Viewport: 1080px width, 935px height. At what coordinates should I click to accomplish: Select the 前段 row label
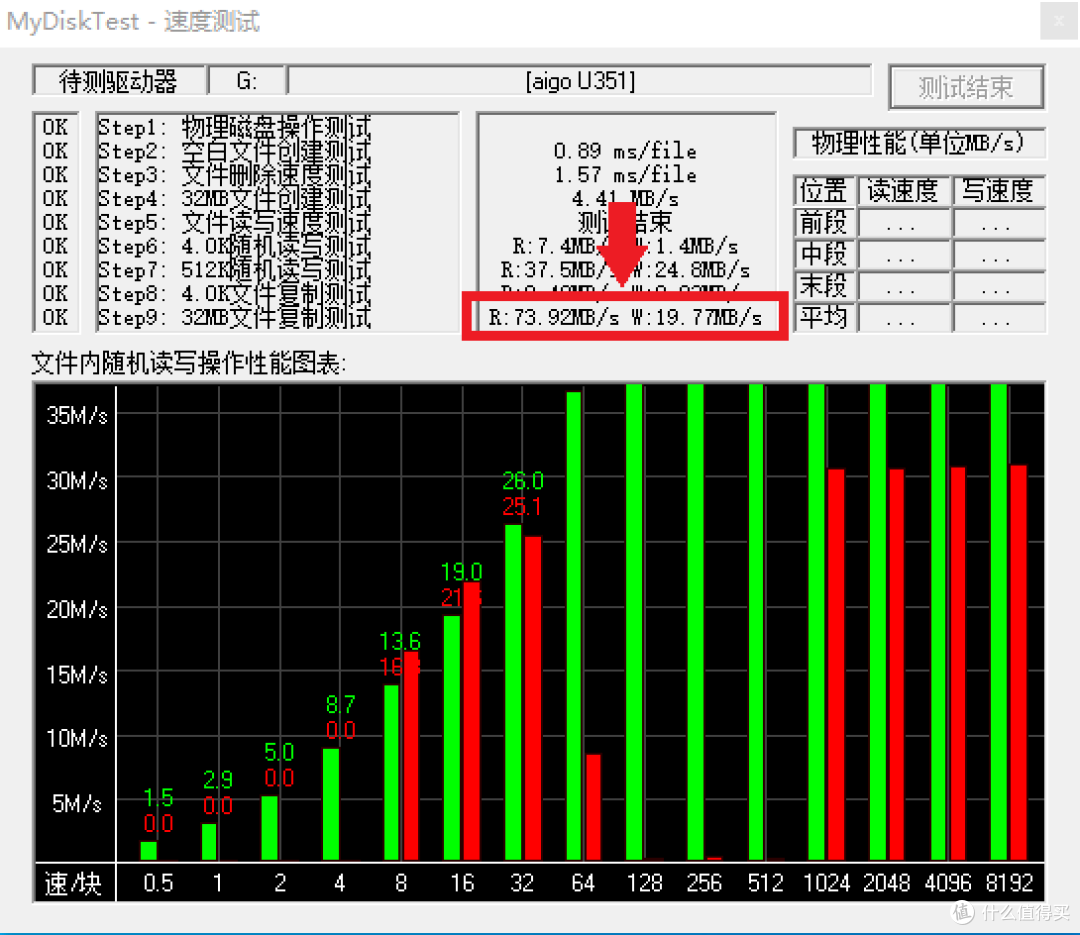(823, 223)
